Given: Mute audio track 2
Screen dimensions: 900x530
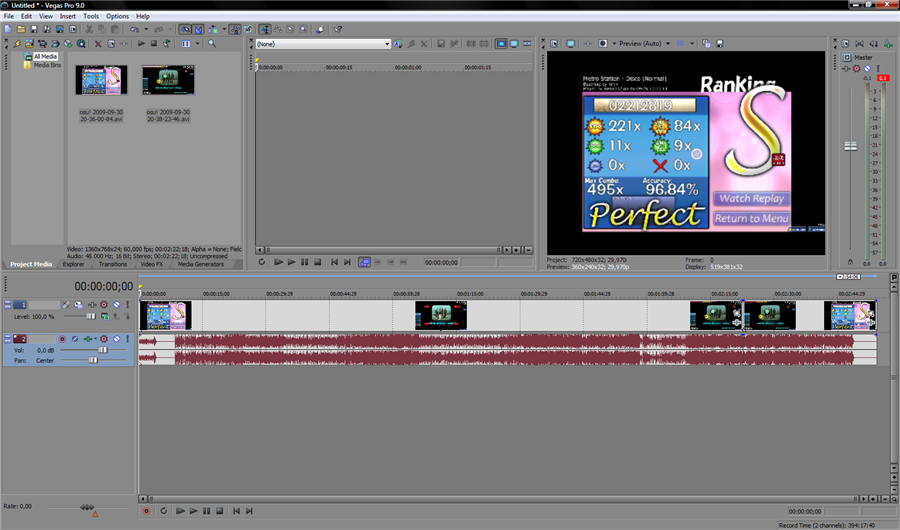Looking at the screenshot, I should [x=117, y=339].
